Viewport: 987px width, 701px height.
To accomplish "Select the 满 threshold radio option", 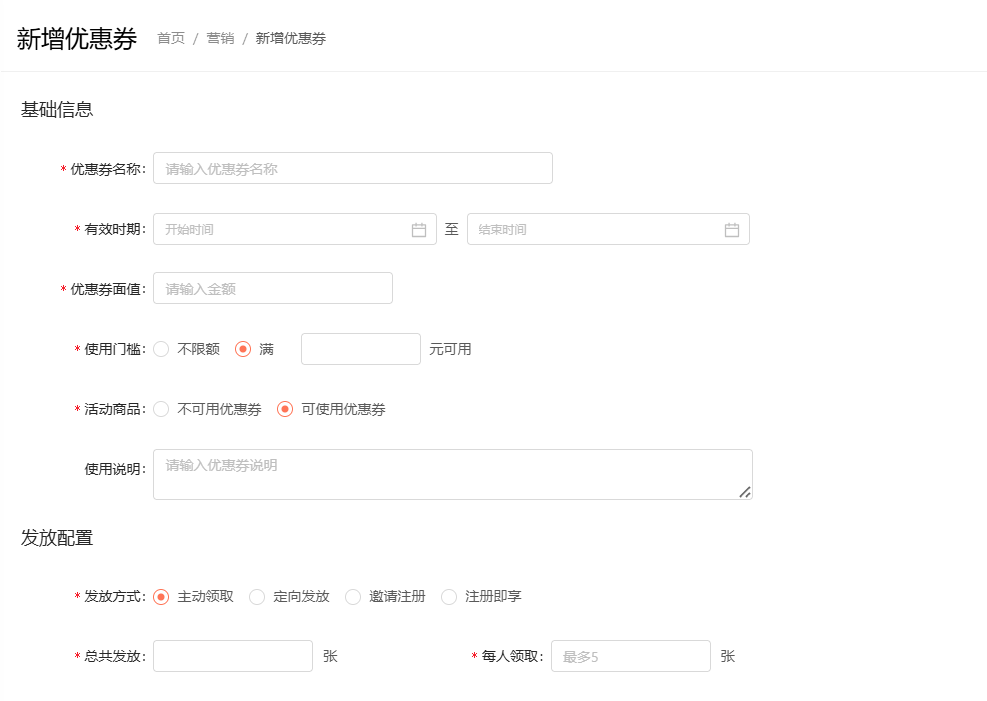I will coord(243,349).
